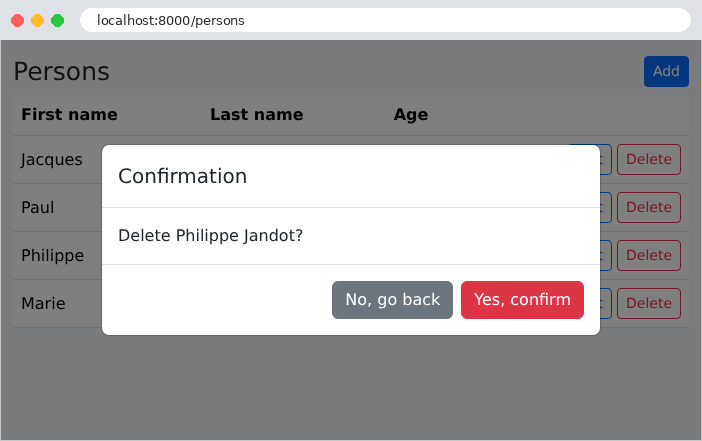Screen dimensions: 702x441
Task: Click the Add person button
Action: tap(666, 71)
